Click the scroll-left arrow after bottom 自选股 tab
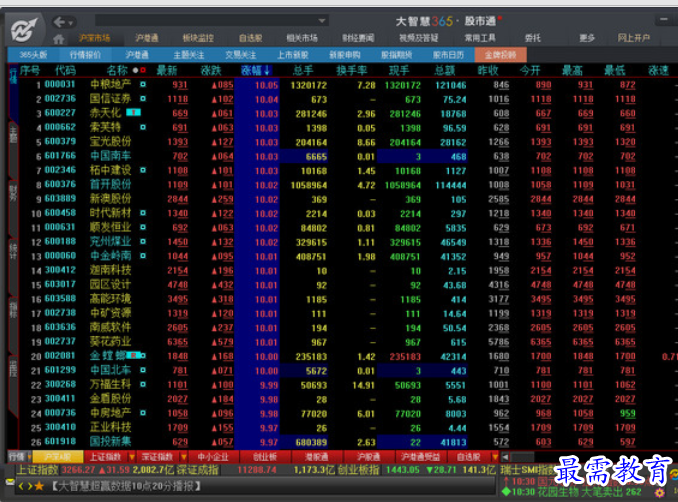Screen dimensions: 678x502 504,457
